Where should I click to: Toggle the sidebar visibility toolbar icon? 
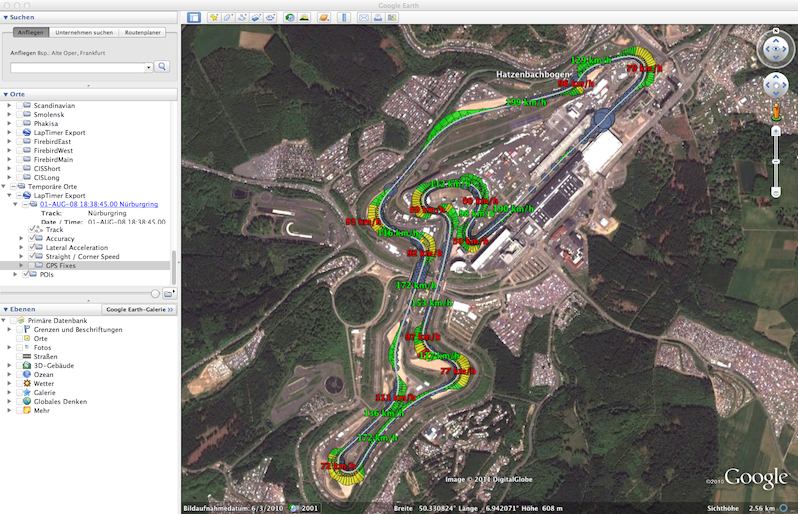(194, 17)
